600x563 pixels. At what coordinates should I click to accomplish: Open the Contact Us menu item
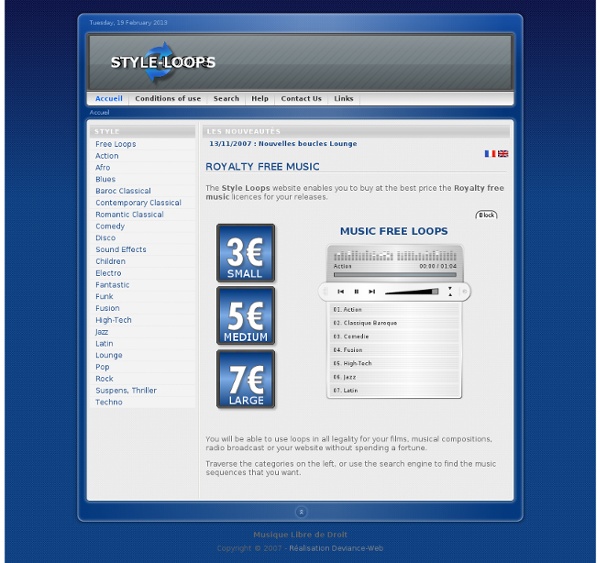(x=301, y=98)
